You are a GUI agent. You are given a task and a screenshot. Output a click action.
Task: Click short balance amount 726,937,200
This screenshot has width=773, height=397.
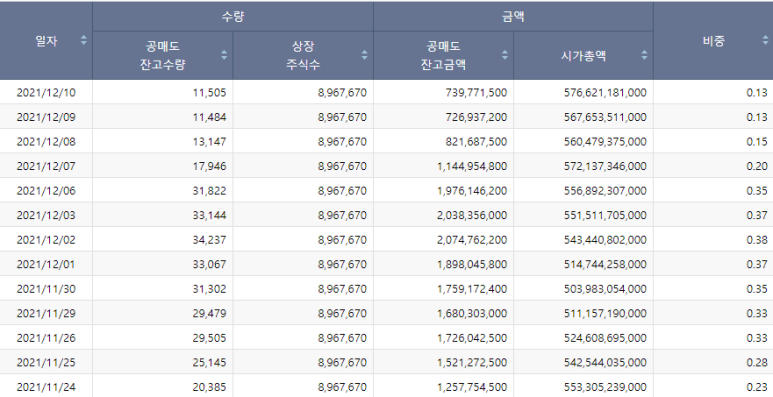click(x=476, y=117)
